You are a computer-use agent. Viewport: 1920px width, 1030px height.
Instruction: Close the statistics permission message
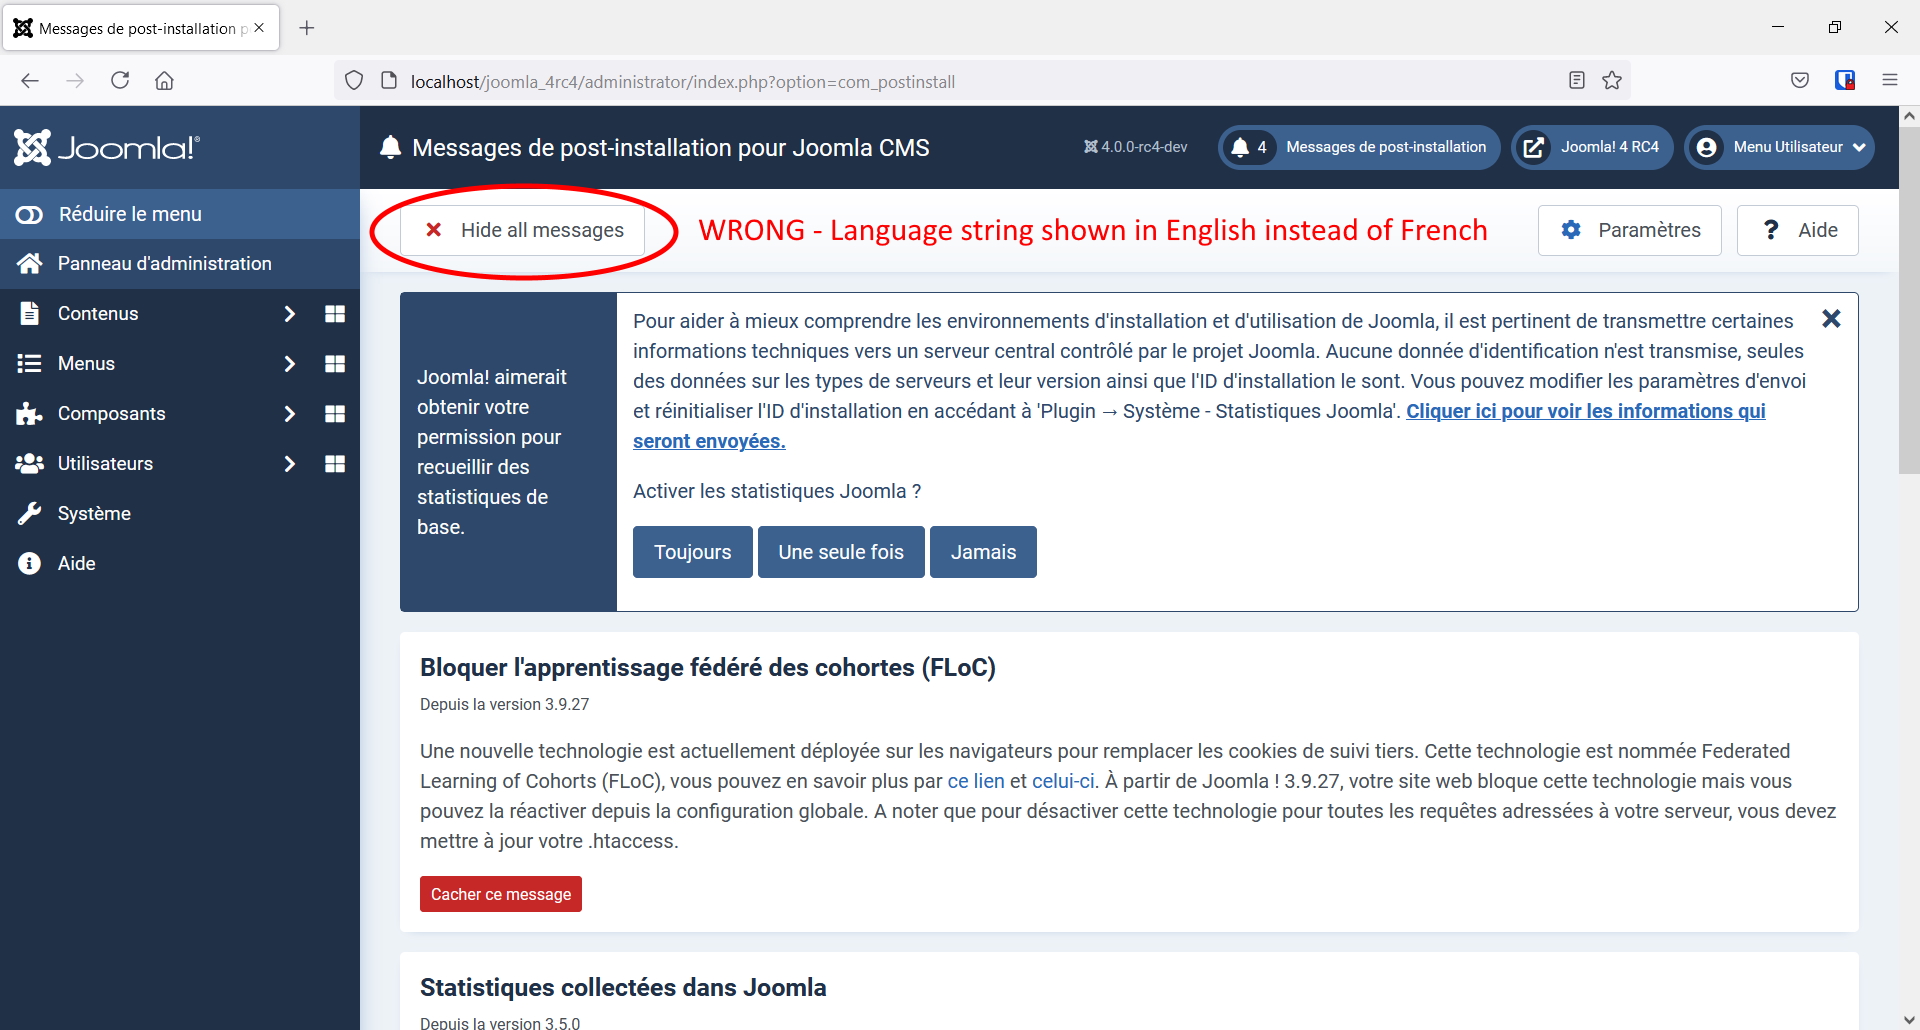pyautogui.click(x=1831, y=319)
